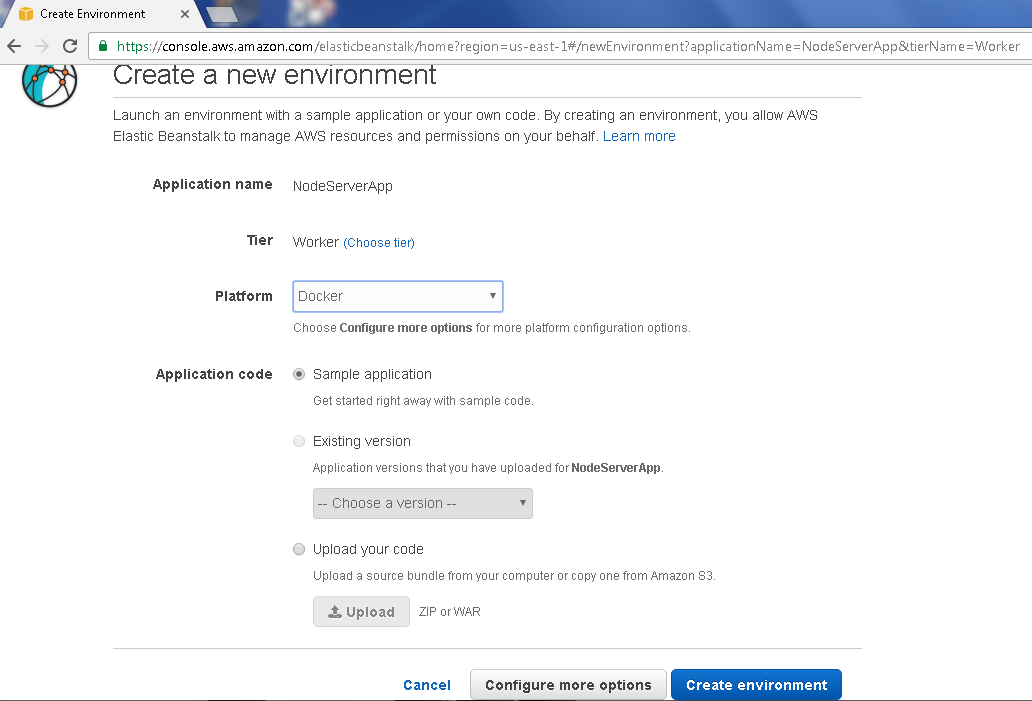Open the Platform dropdown showing Docker
The width and height of the screenshot is (1032, 701).
click(x=398, y=296)
